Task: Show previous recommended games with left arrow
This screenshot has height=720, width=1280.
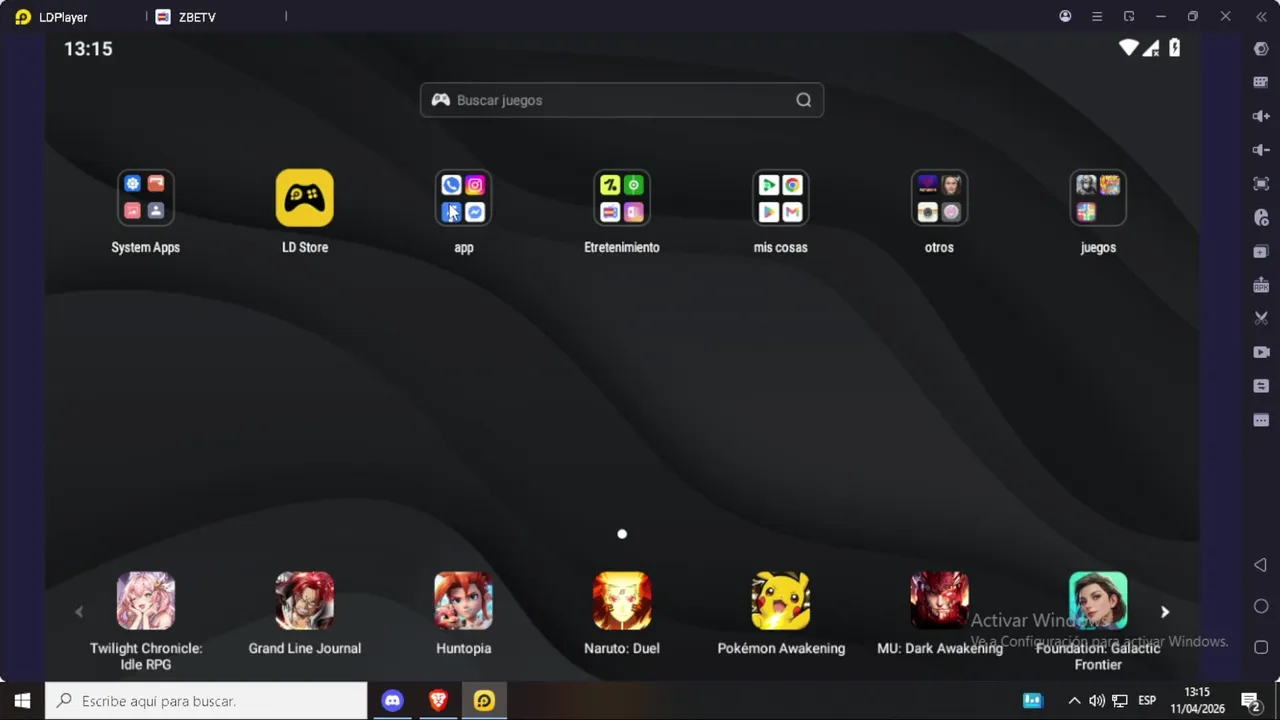Action: click(x=79, y=612)
